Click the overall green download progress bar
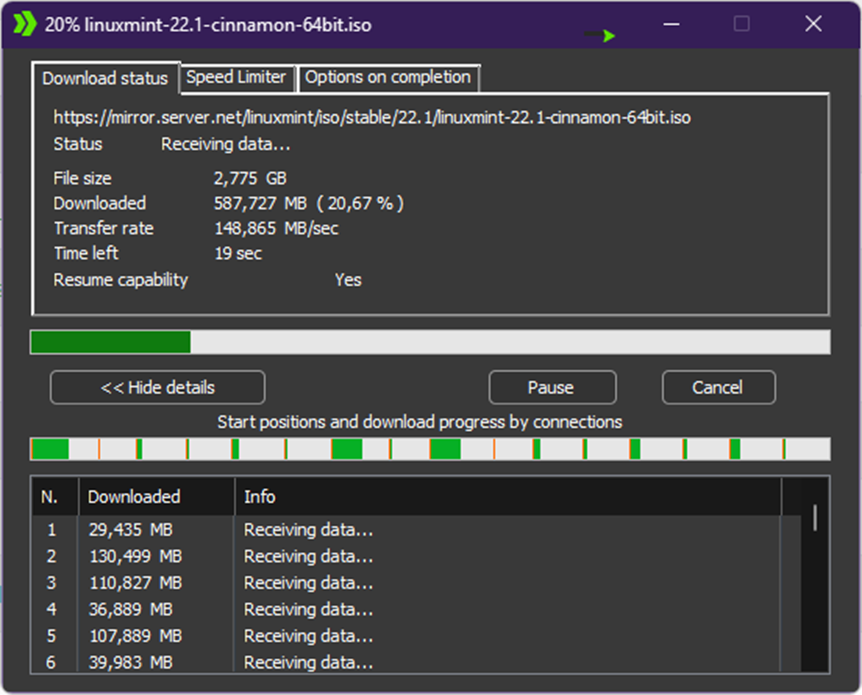The image size is (862, 695). coord(430,342)
